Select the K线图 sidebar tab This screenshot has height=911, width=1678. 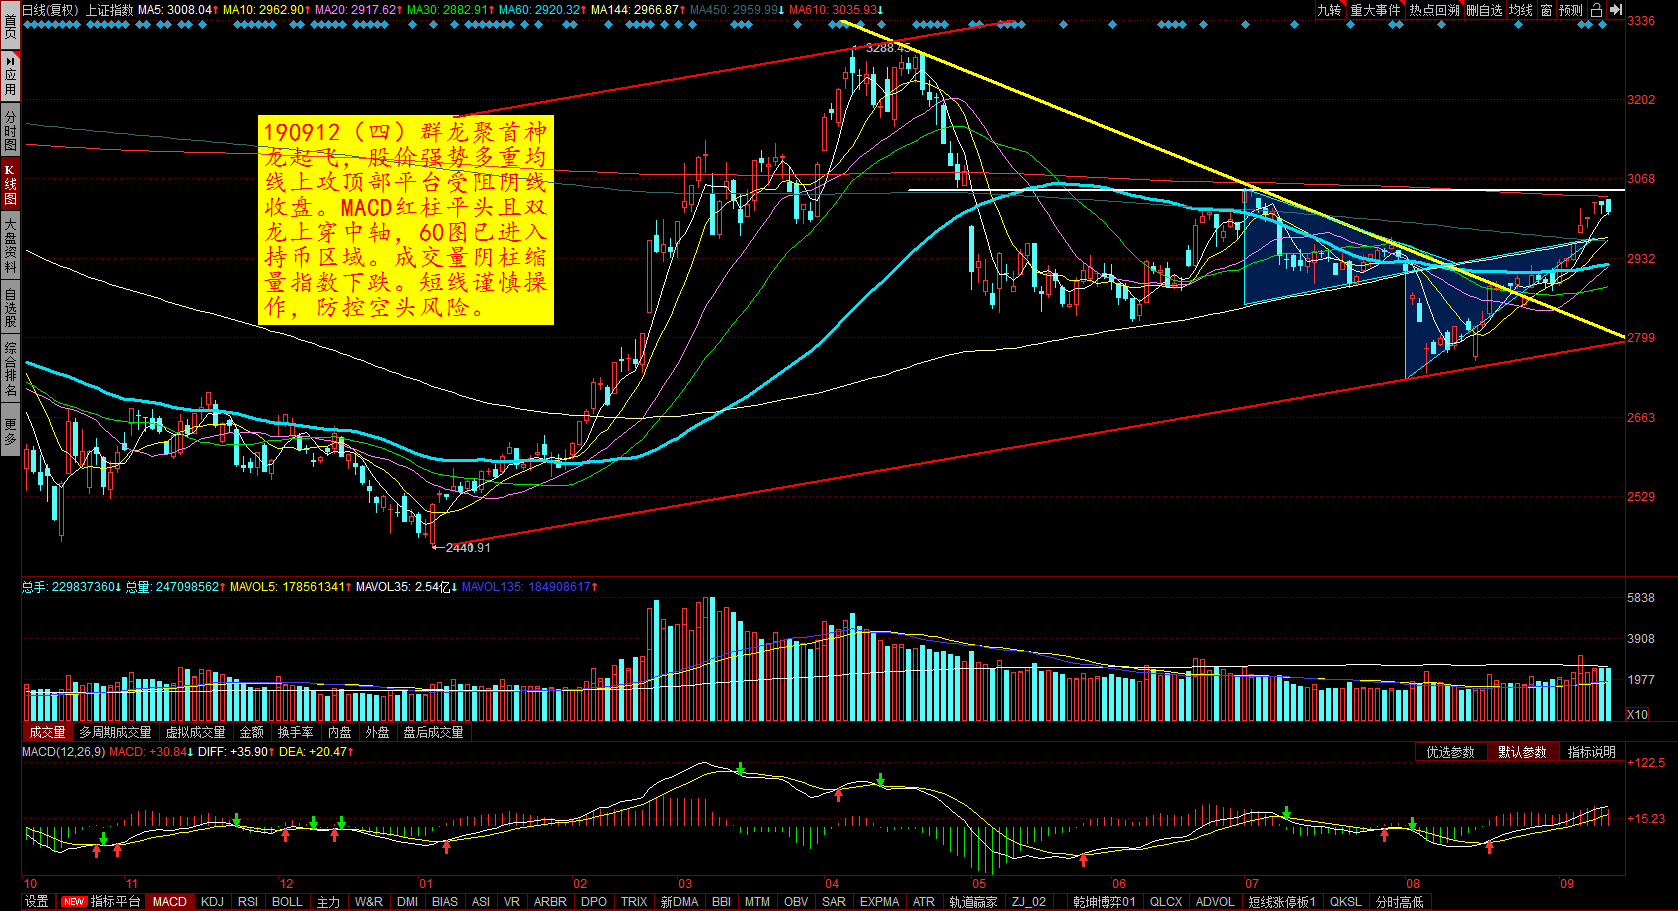coord(10,186)
